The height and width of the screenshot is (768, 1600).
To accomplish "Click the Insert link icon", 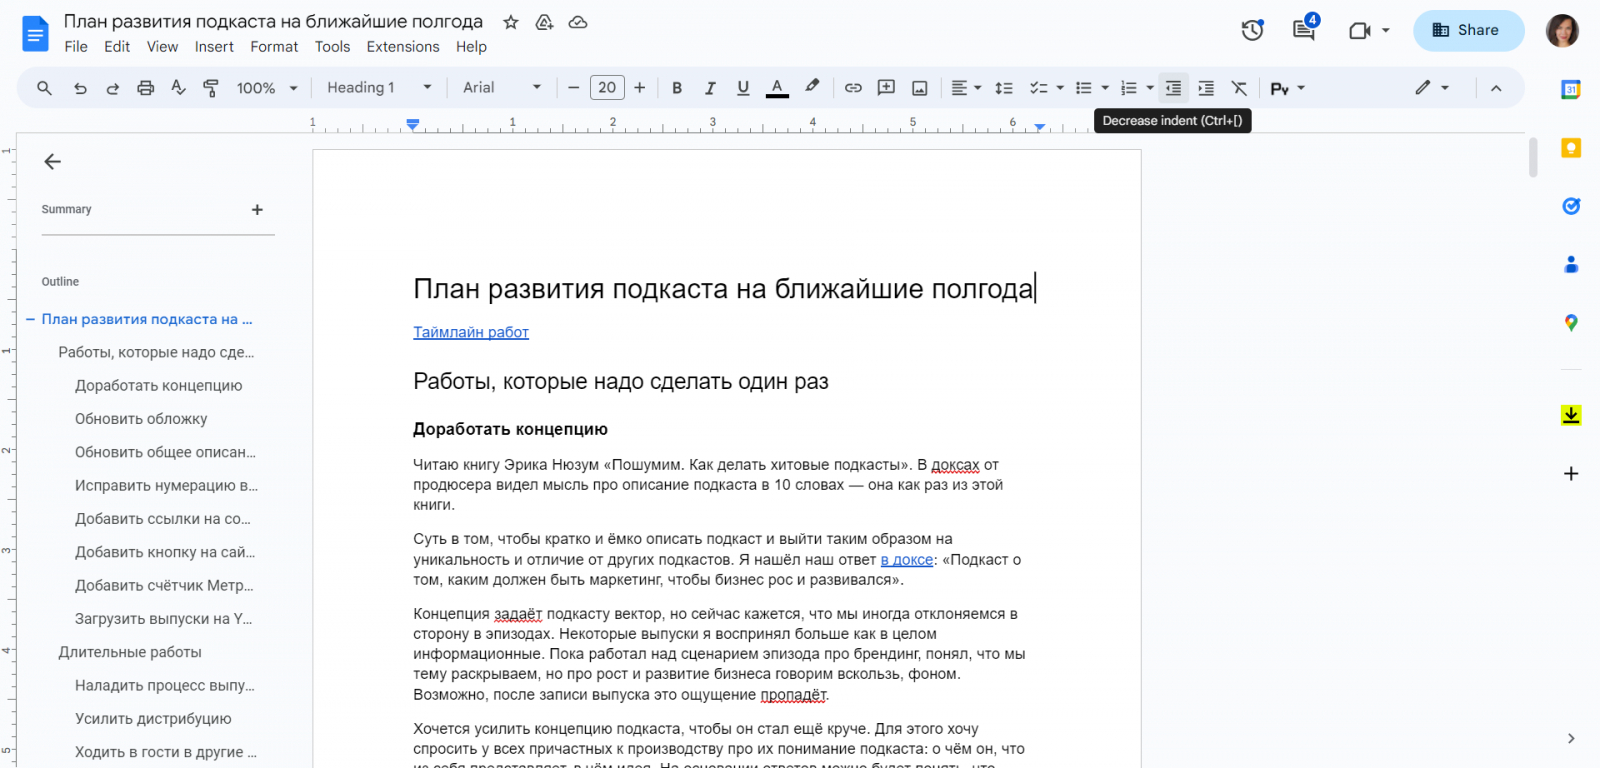I will (x=853, y=88).
